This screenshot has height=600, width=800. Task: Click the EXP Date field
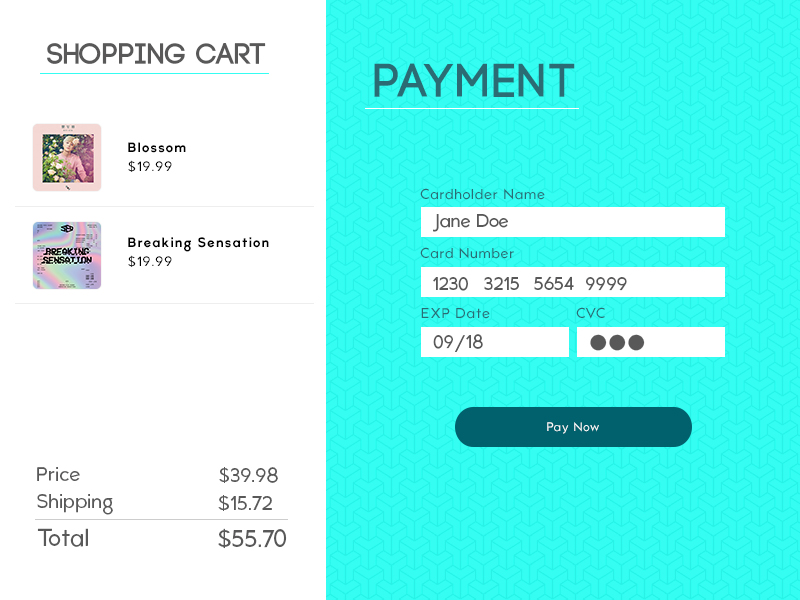[494, 342]
